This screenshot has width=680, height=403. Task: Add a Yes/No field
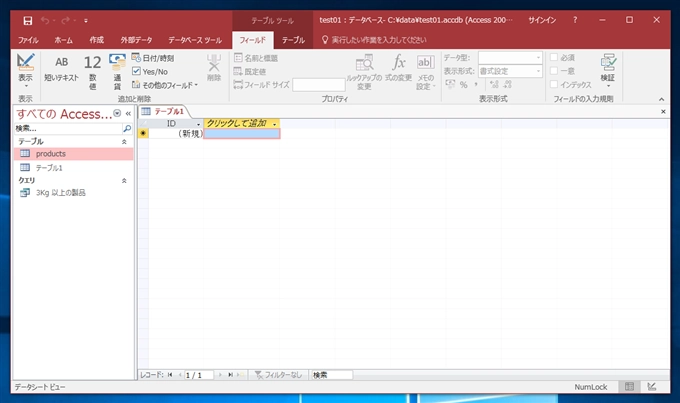point(150,71)
